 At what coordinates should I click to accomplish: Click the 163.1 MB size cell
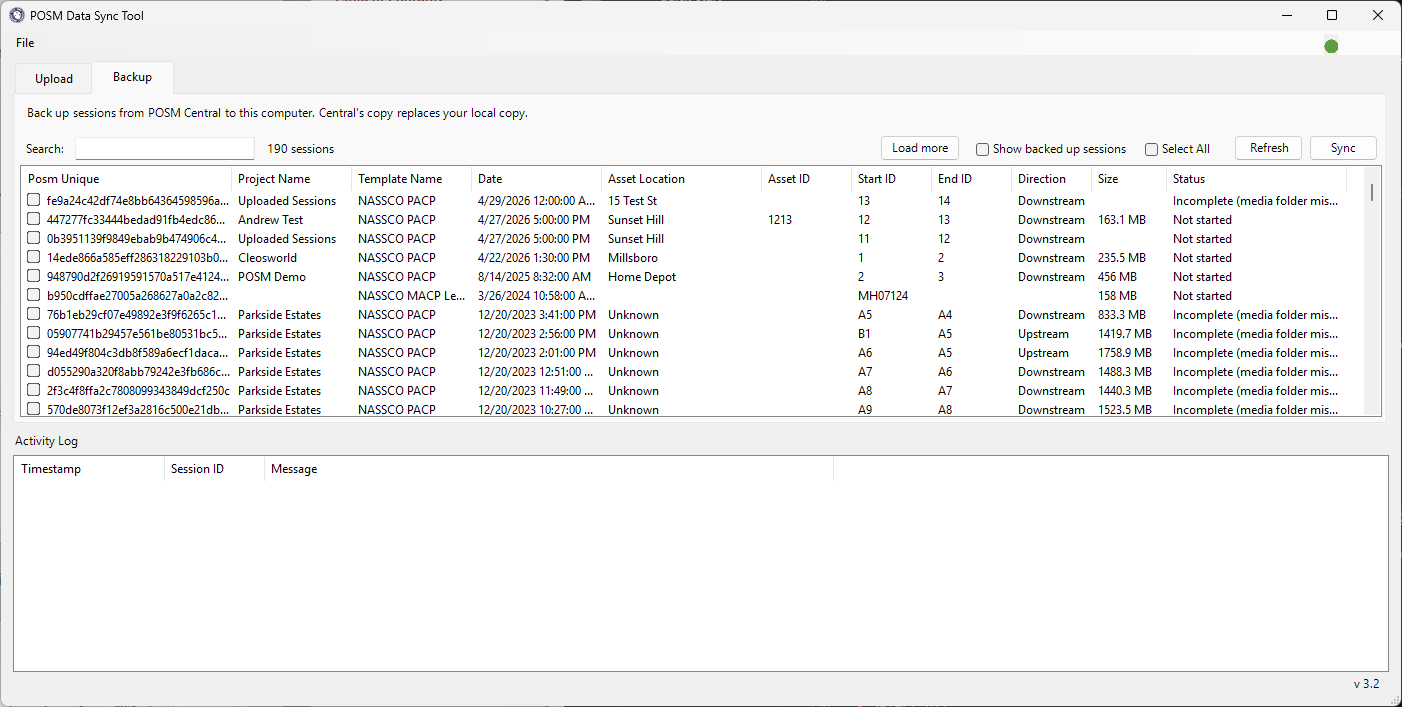1122,220
